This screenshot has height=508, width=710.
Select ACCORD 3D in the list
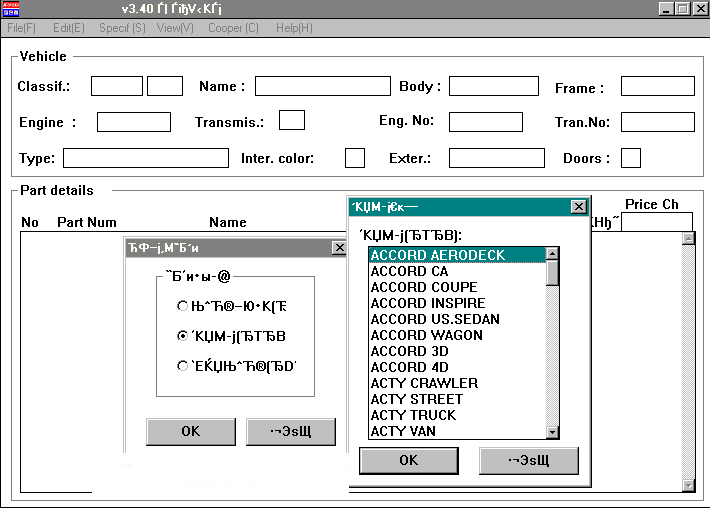(x=457, y=351)
